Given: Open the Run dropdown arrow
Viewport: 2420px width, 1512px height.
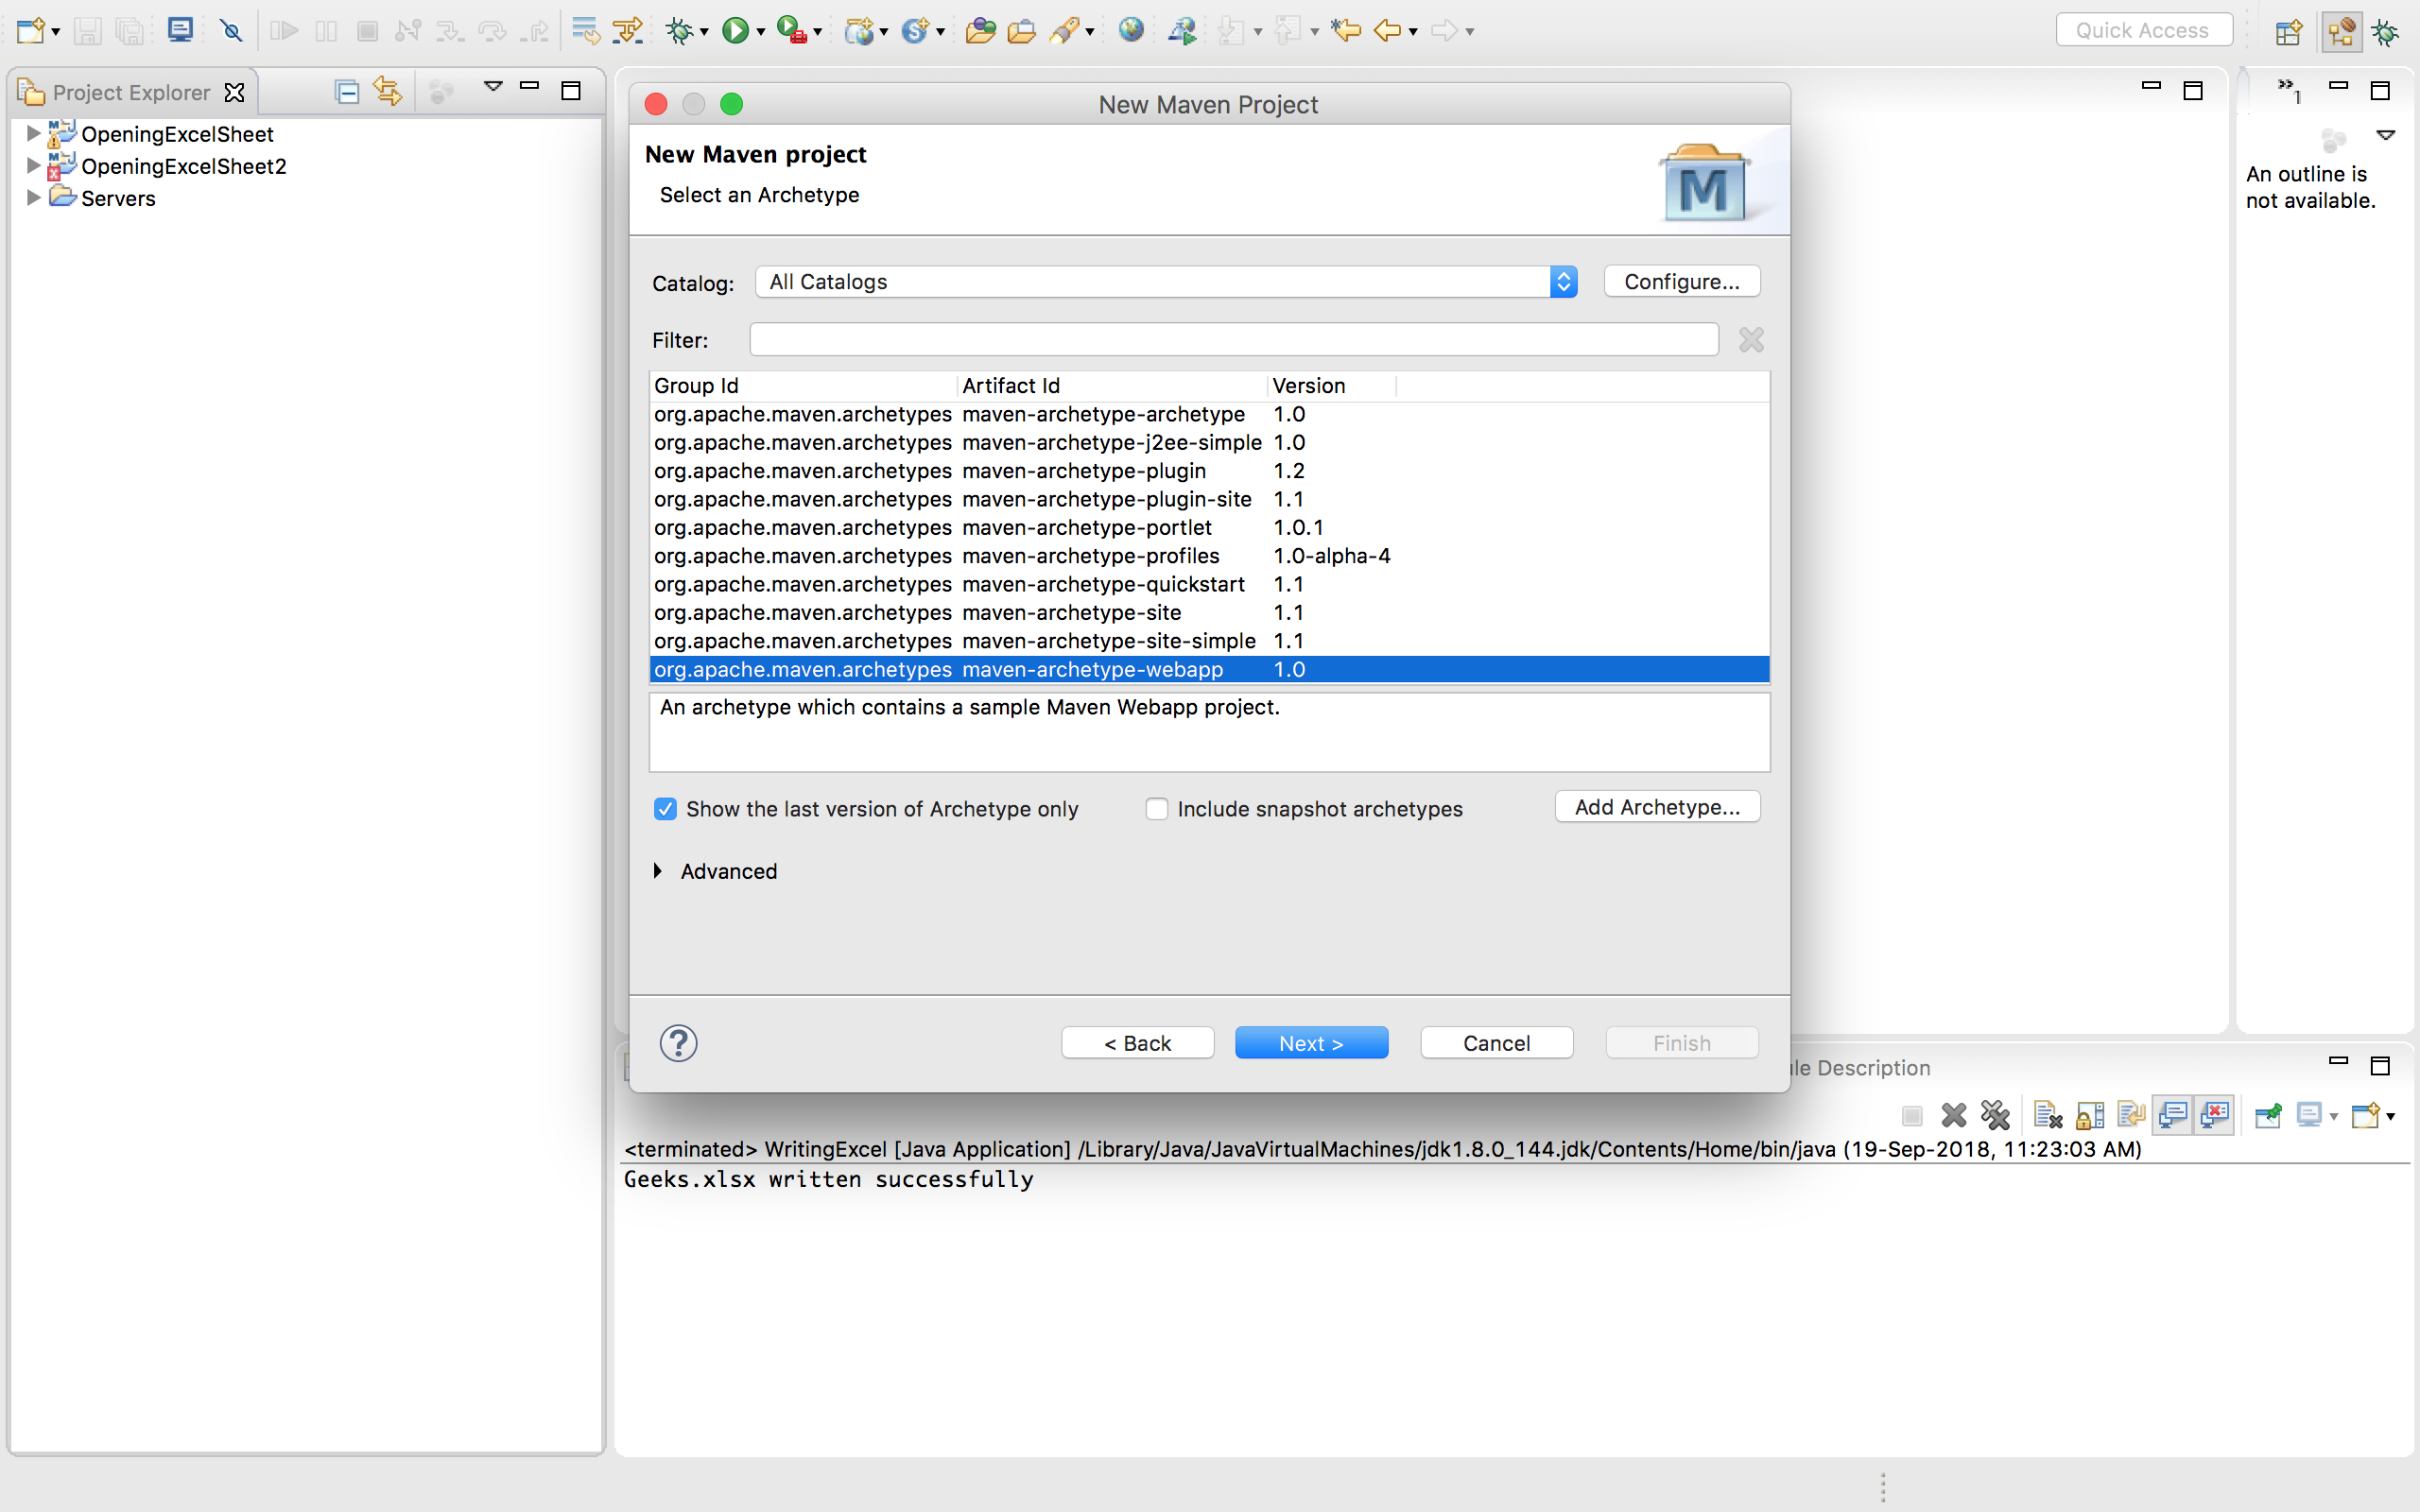Looking at the screenshot, I should click(761, 32).
